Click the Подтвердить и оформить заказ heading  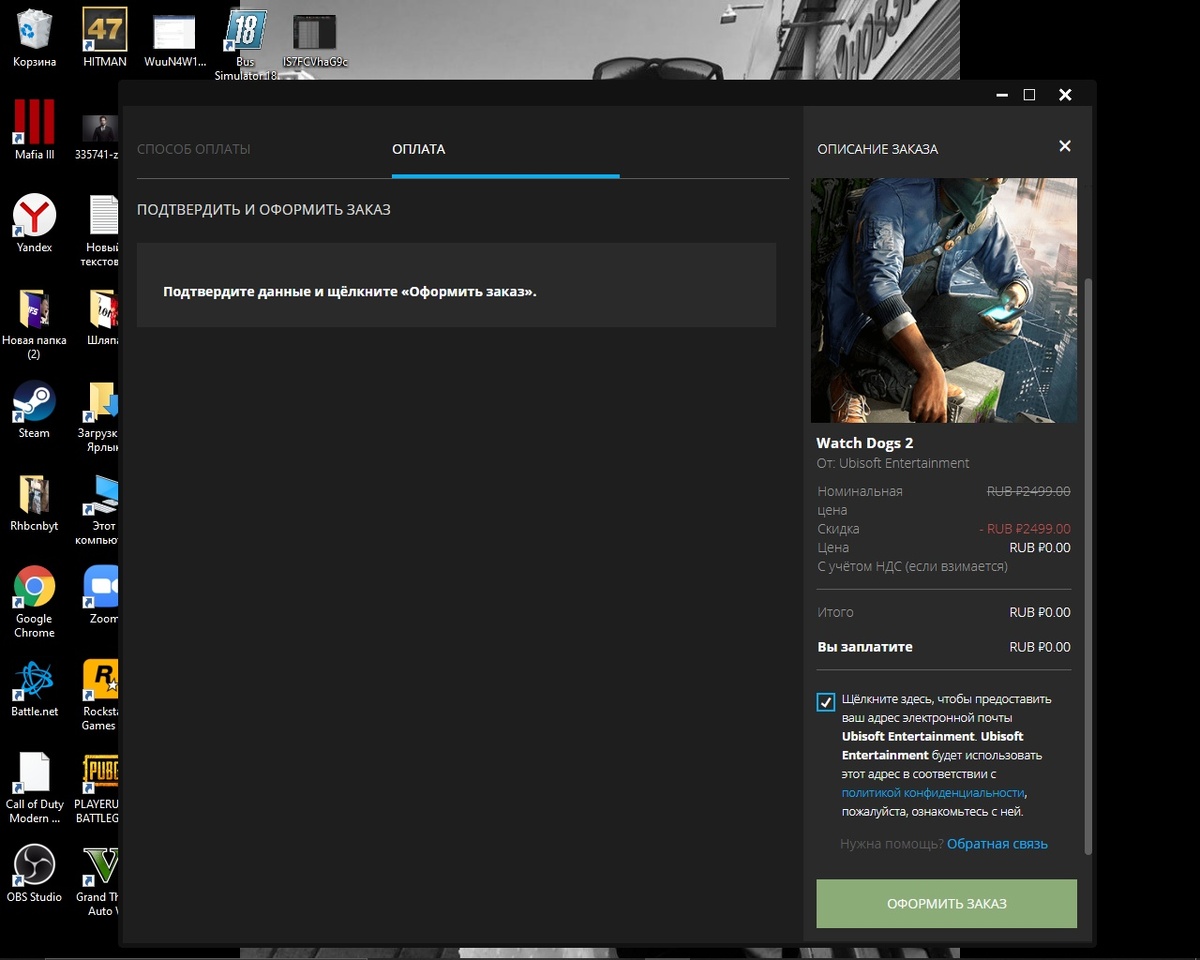(264, 210)
